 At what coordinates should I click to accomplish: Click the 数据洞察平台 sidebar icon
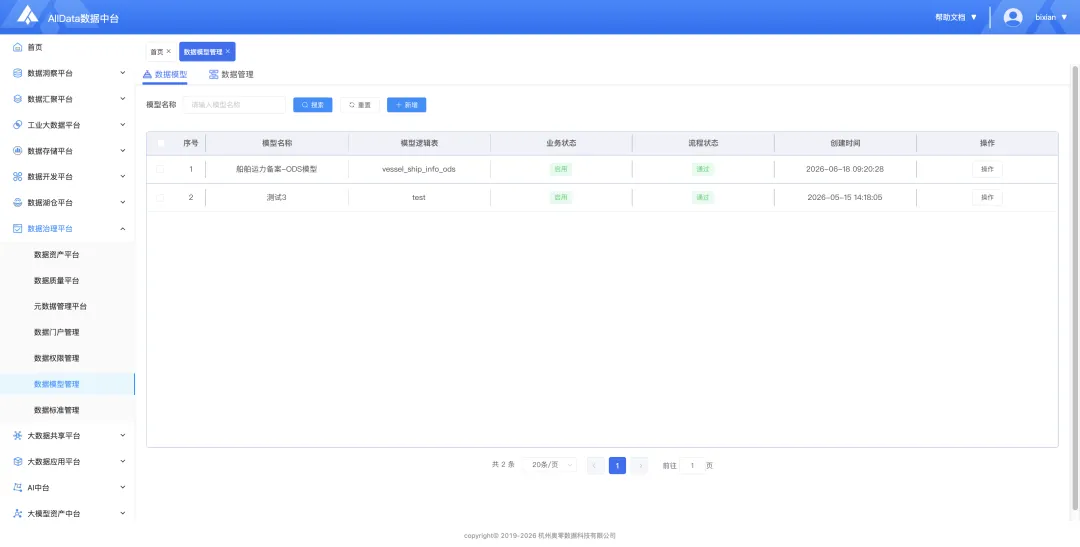pyautogui.click(x=18, y=73)
